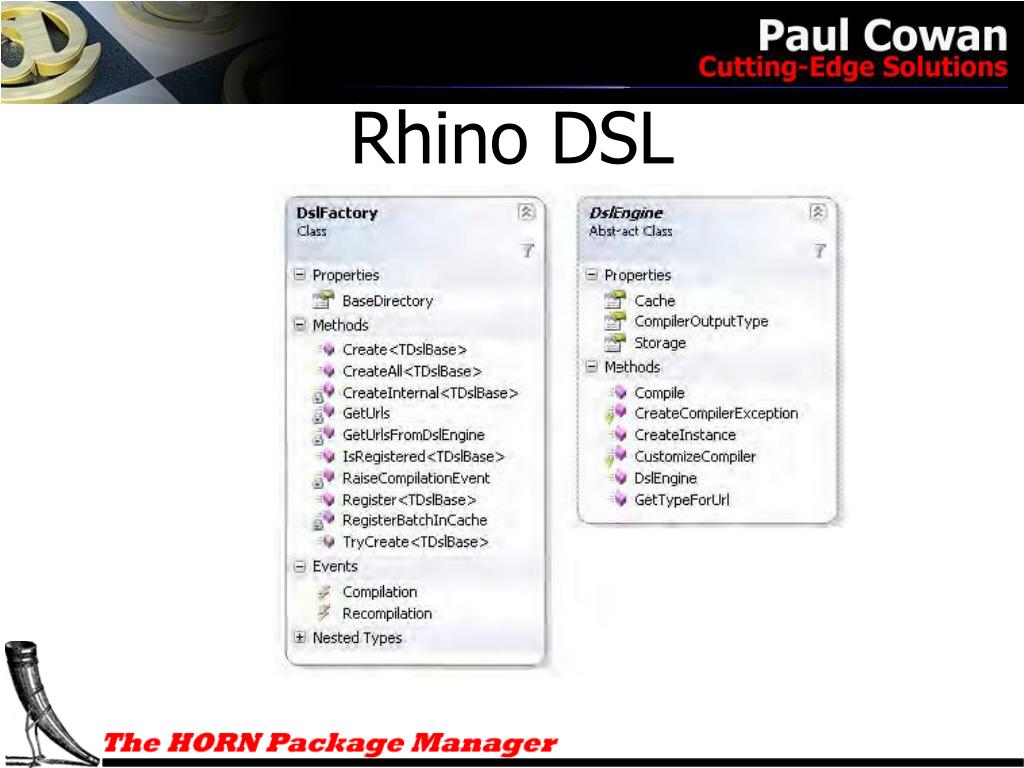The image size is (1024, 768).
Task: Select the IsRegistered<TDslBase> method name
Action: 423,456
